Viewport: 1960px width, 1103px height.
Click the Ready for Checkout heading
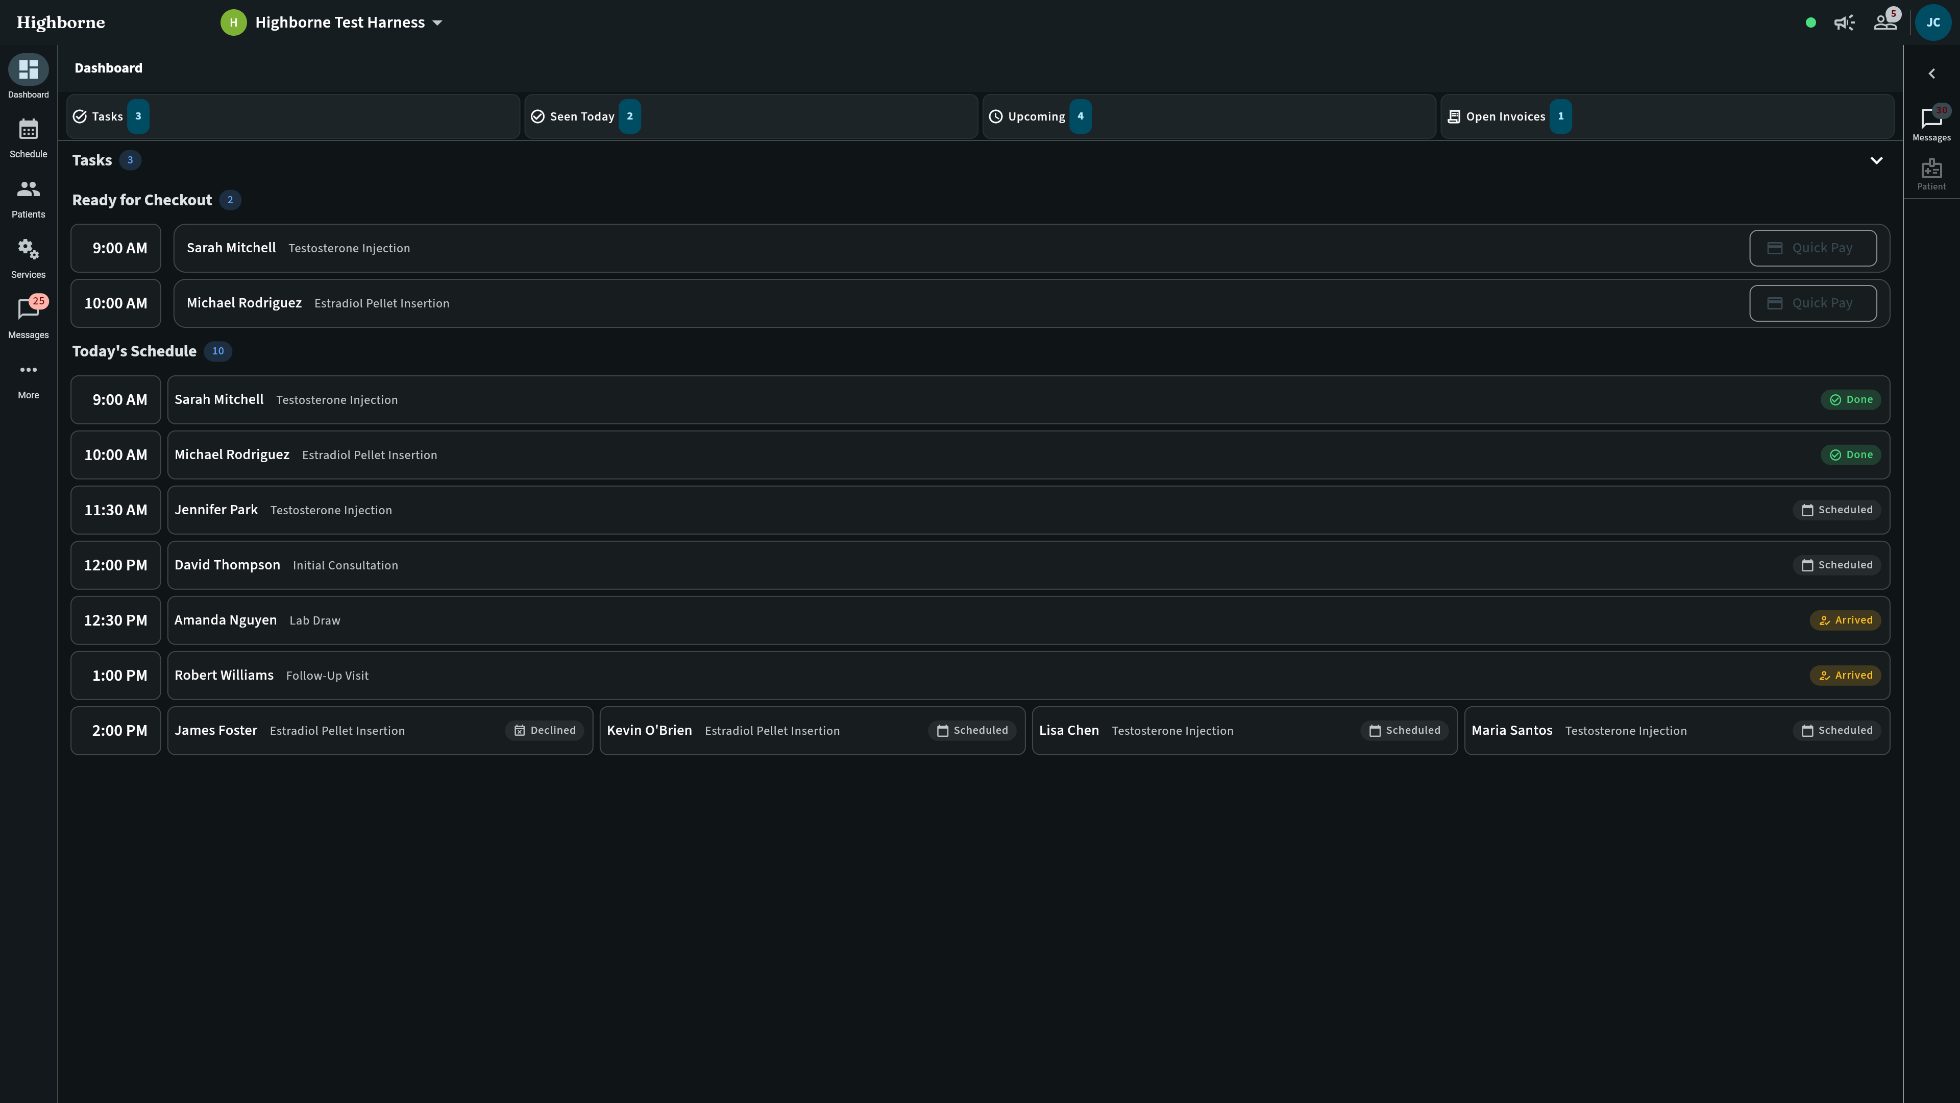point(142,200)
